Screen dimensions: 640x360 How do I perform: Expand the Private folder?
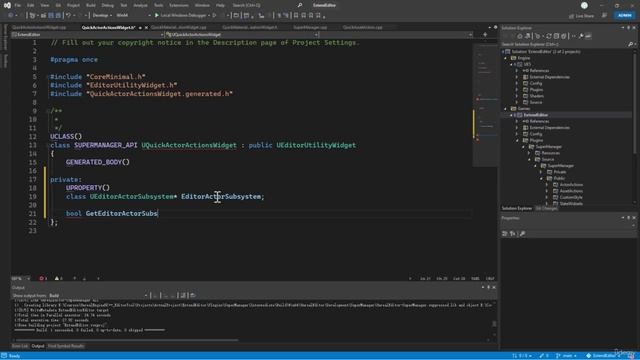pyautogui.click(x=541, y=172)
